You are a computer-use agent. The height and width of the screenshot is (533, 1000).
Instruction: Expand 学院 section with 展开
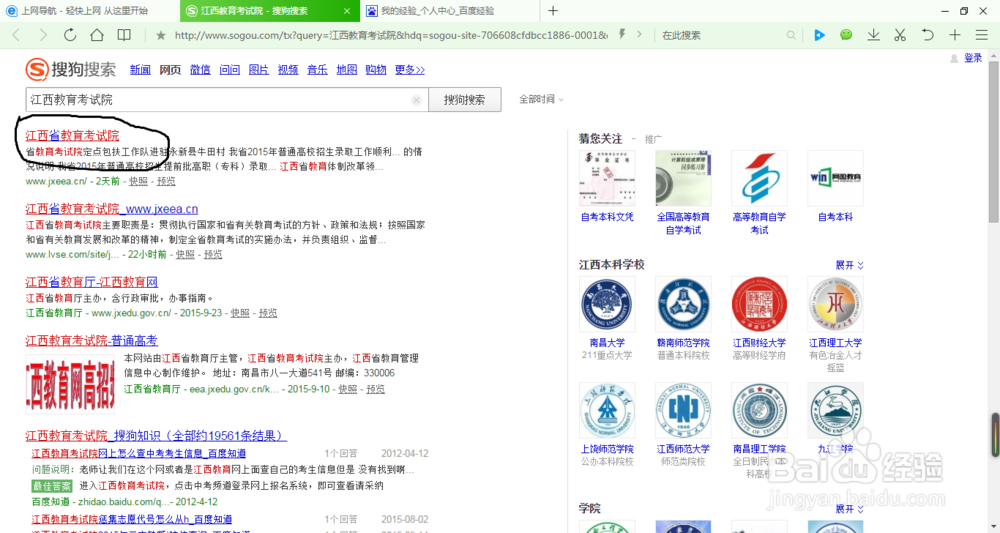[x=849, y=509]
